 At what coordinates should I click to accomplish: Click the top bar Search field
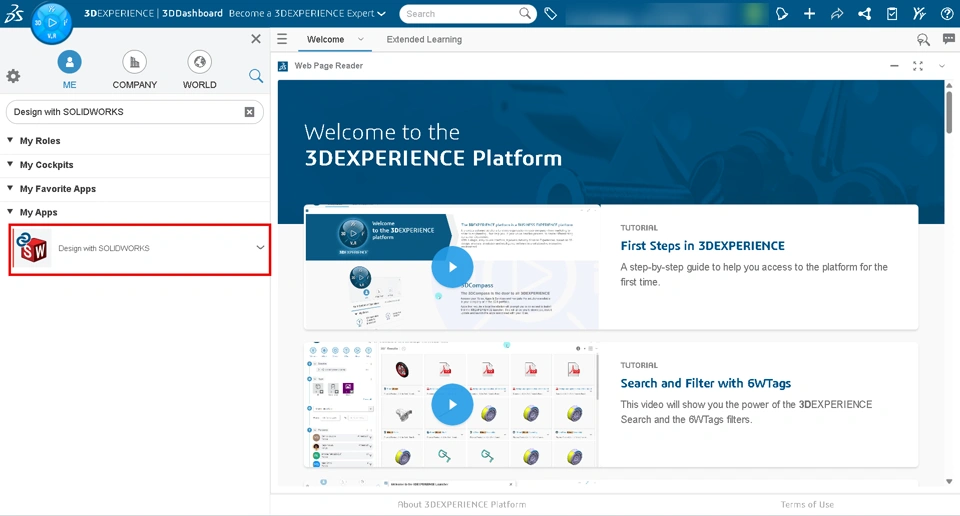coord(460,14)
